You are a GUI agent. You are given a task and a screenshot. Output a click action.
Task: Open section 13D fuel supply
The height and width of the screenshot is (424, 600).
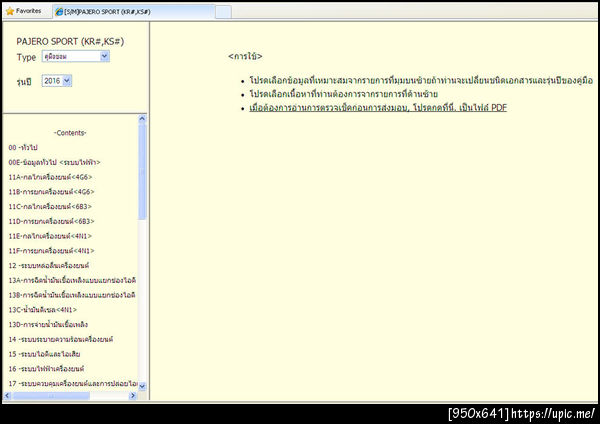click(48, 325)
